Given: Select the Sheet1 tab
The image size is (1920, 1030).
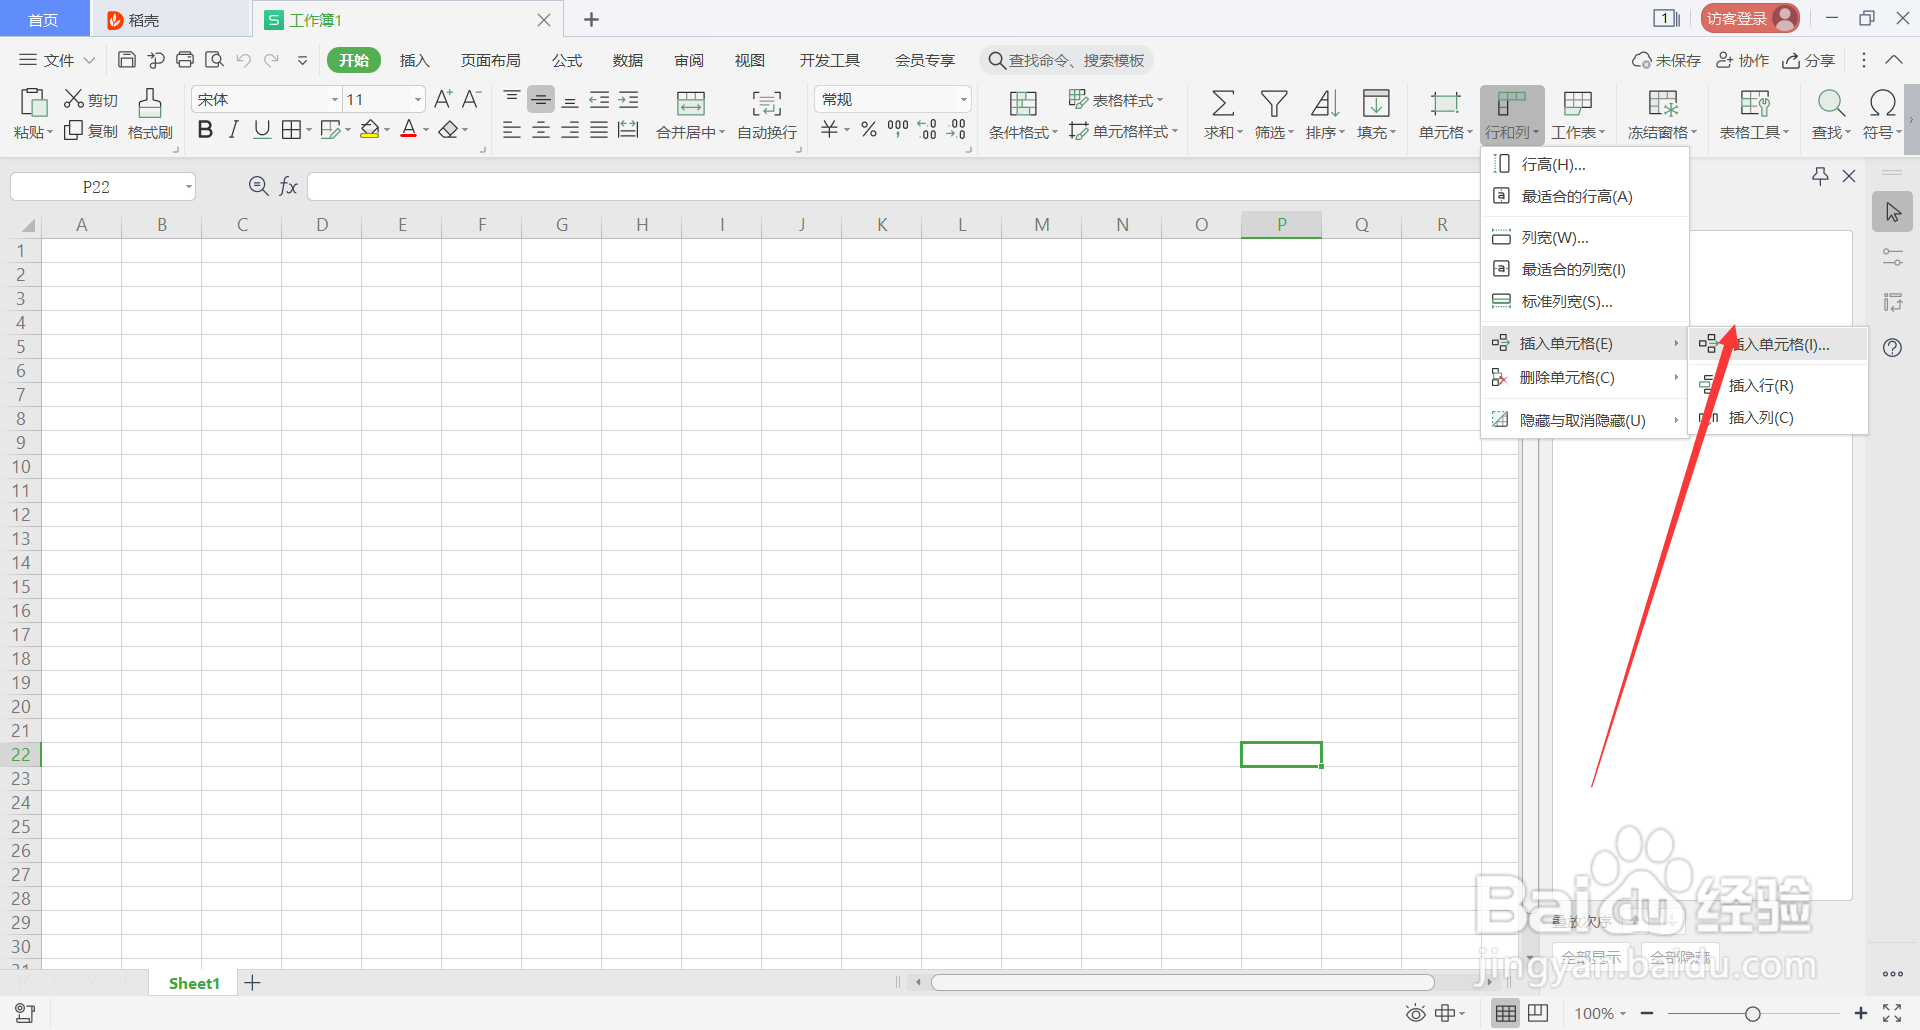Looking at the screenshot, I should [194, 983].
